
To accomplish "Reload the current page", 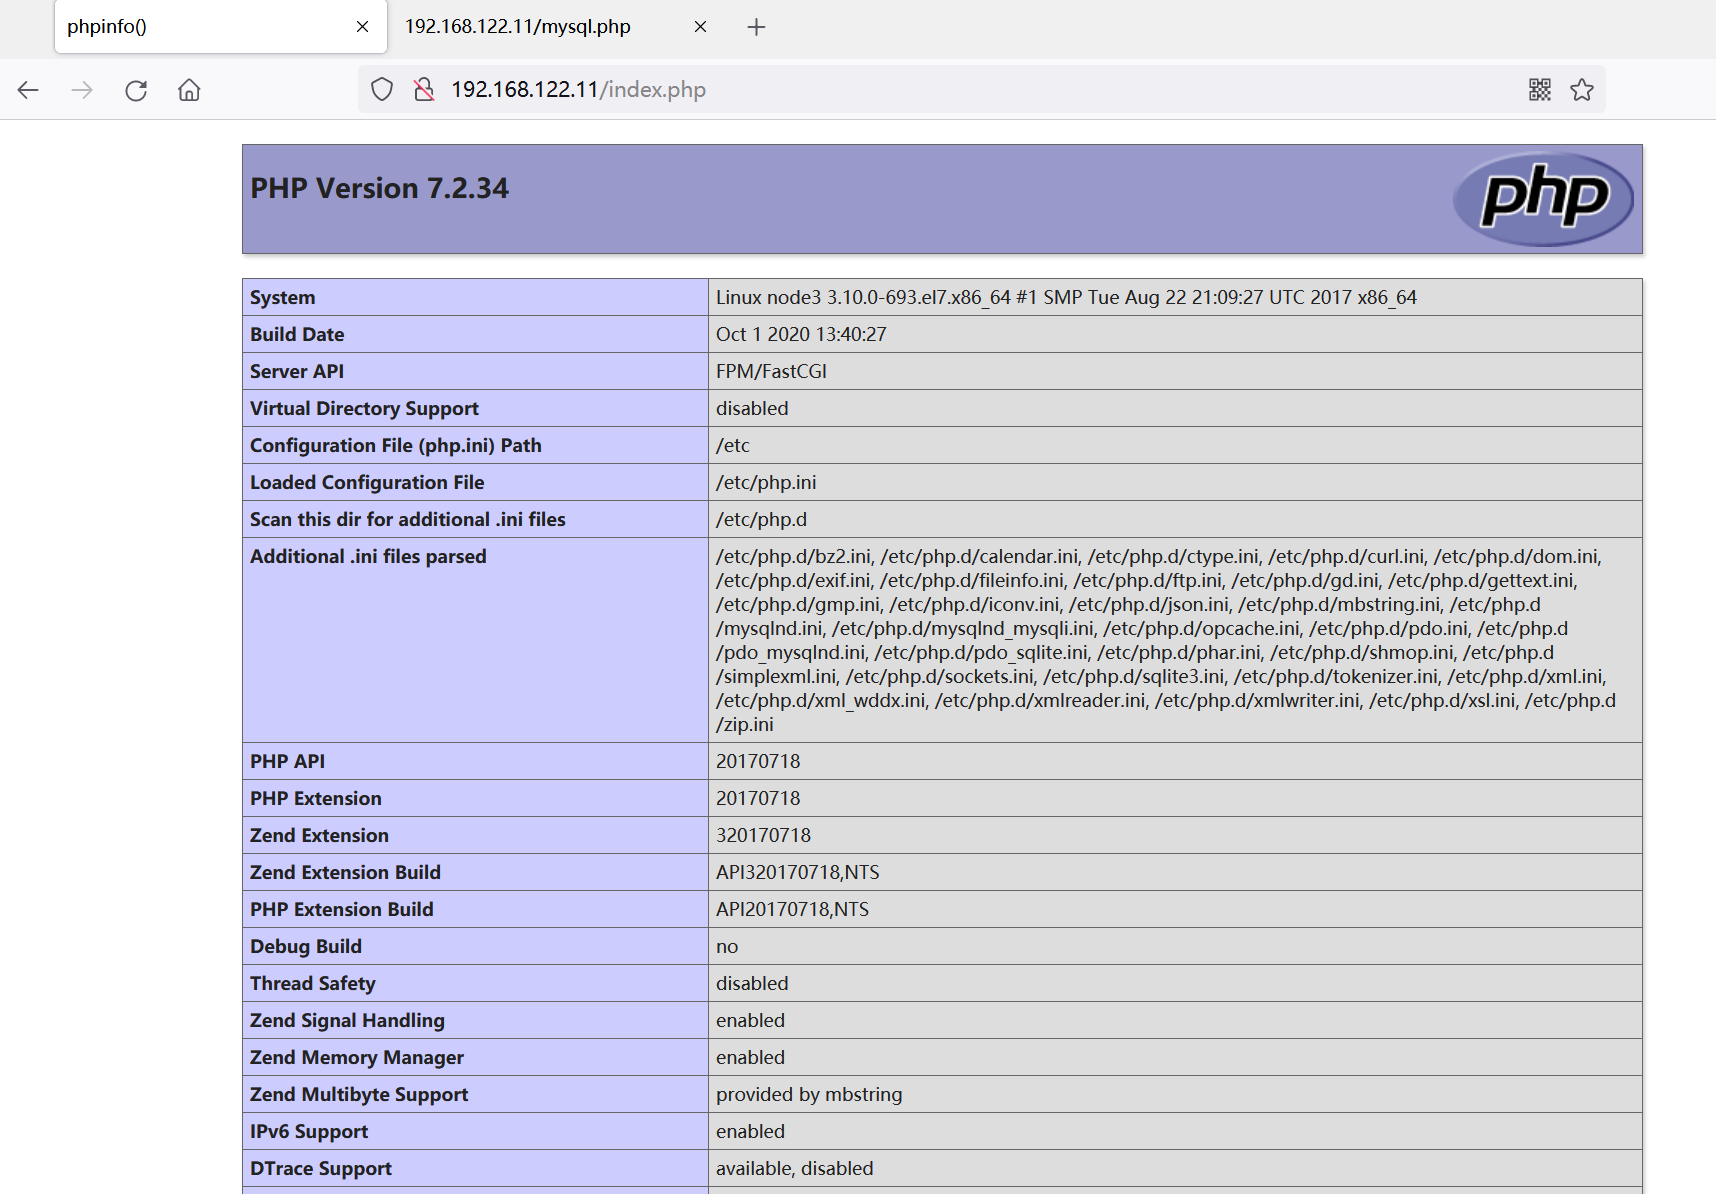I will coord(136,90).
